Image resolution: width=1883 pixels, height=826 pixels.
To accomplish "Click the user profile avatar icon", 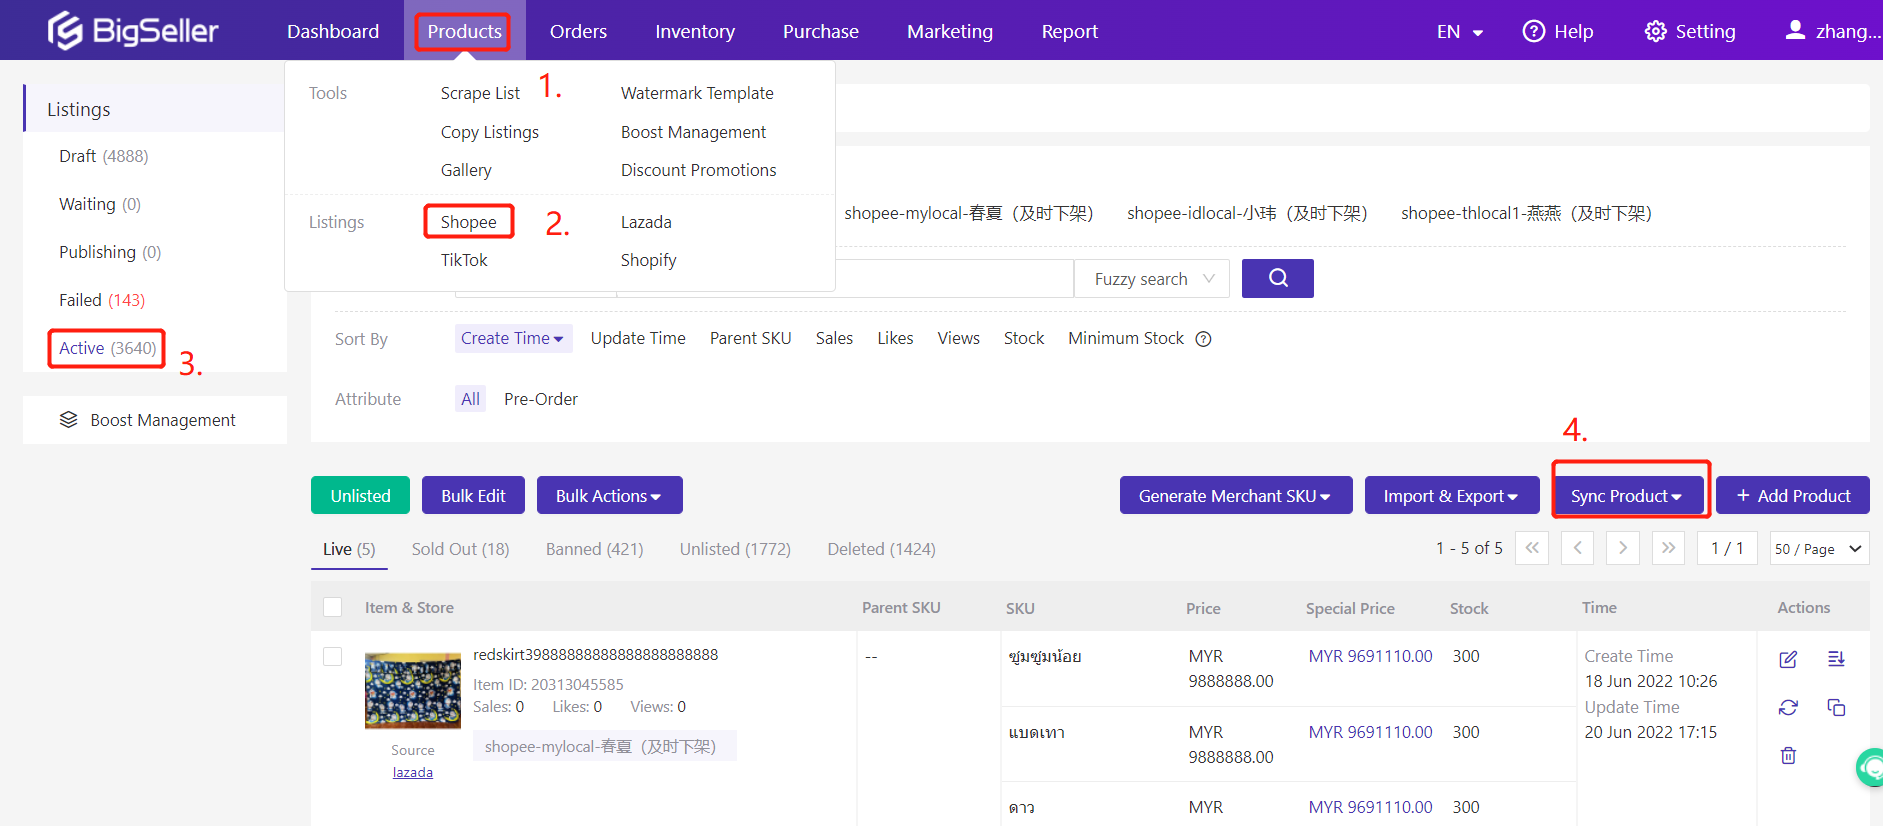I will [x=1796, y=30].
